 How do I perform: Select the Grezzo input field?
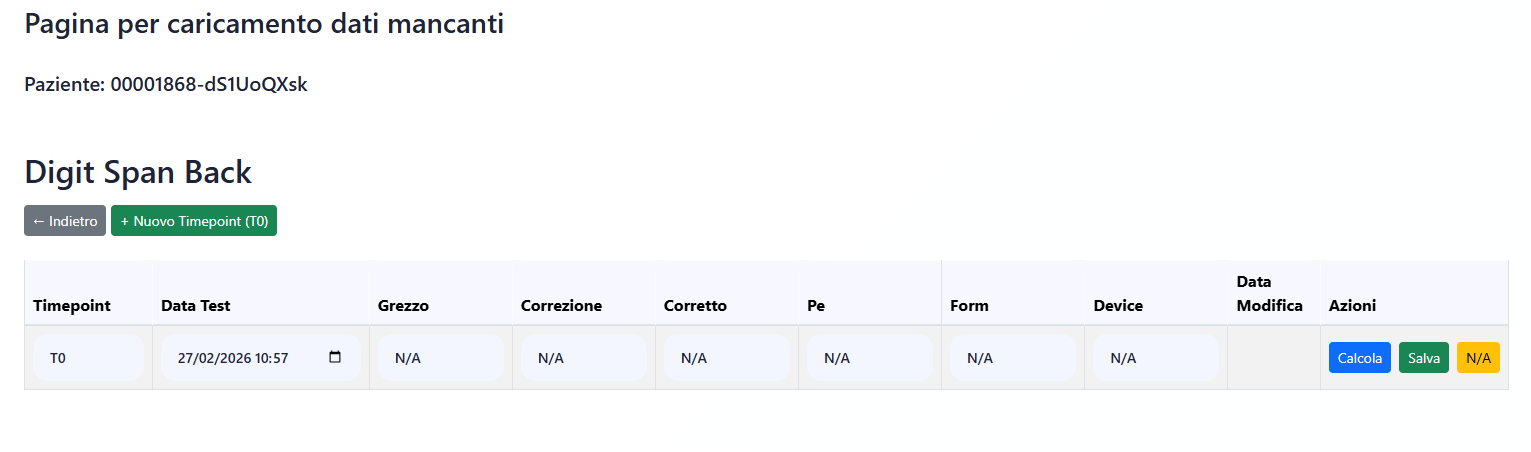(x=440, y=358)
